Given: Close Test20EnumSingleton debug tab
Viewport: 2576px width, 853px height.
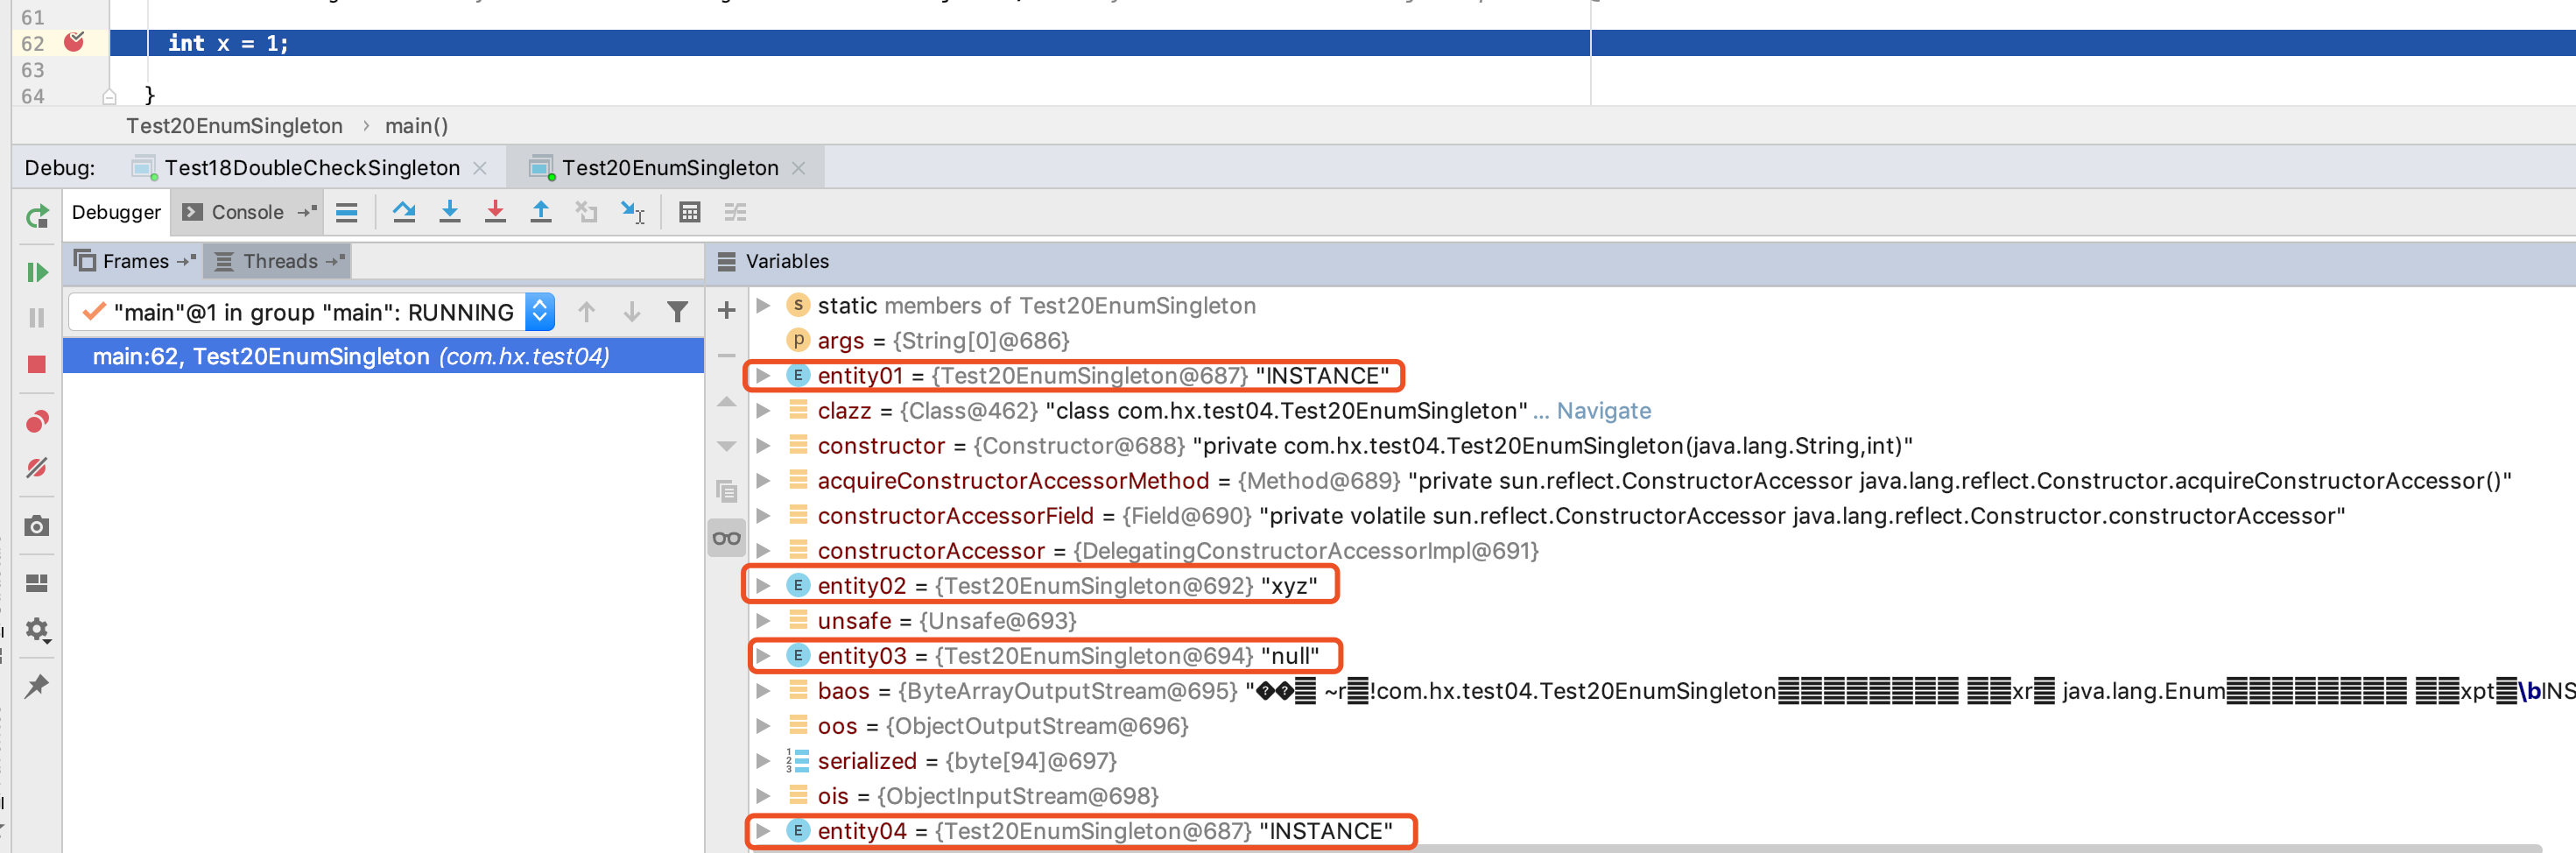Looking at the screenshot, I should 799,168.
